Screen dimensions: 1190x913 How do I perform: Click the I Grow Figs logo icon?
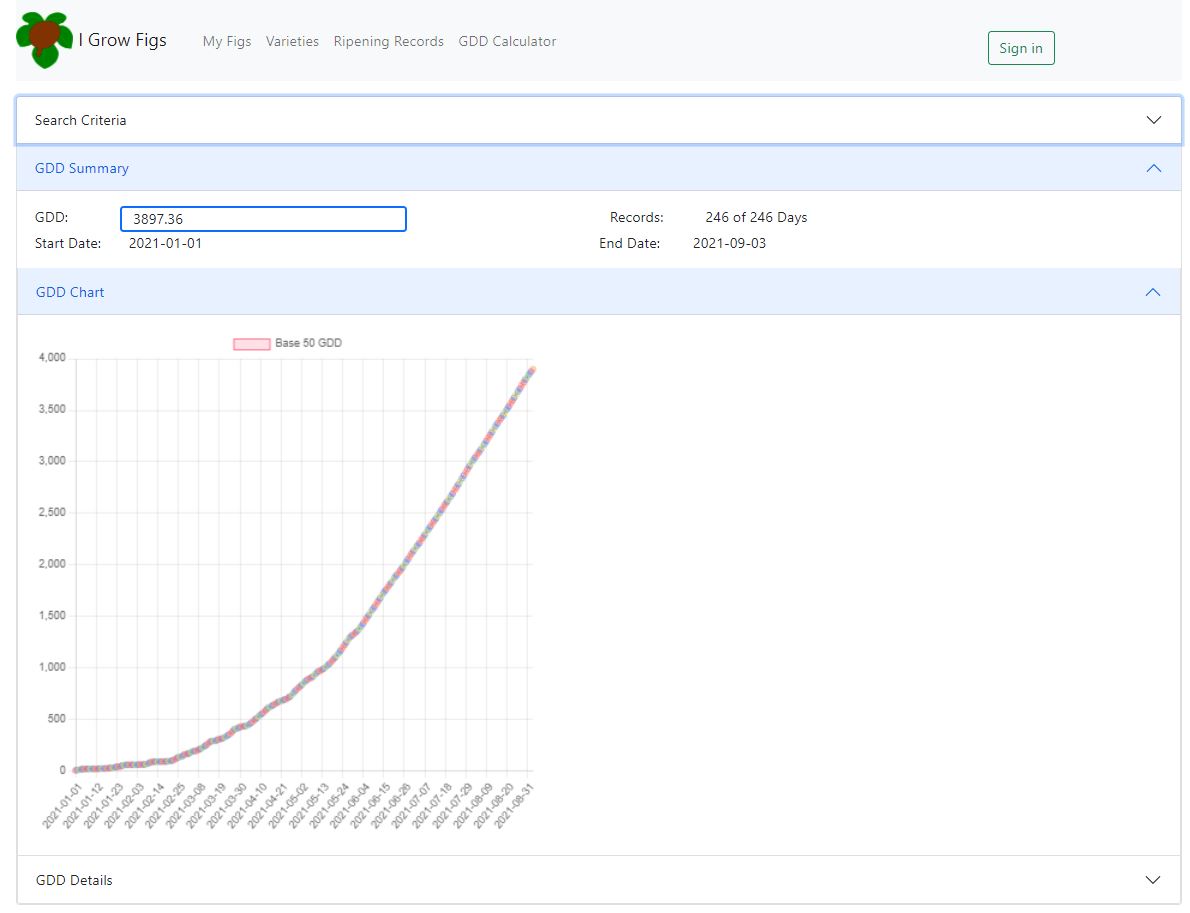[40, 40]
